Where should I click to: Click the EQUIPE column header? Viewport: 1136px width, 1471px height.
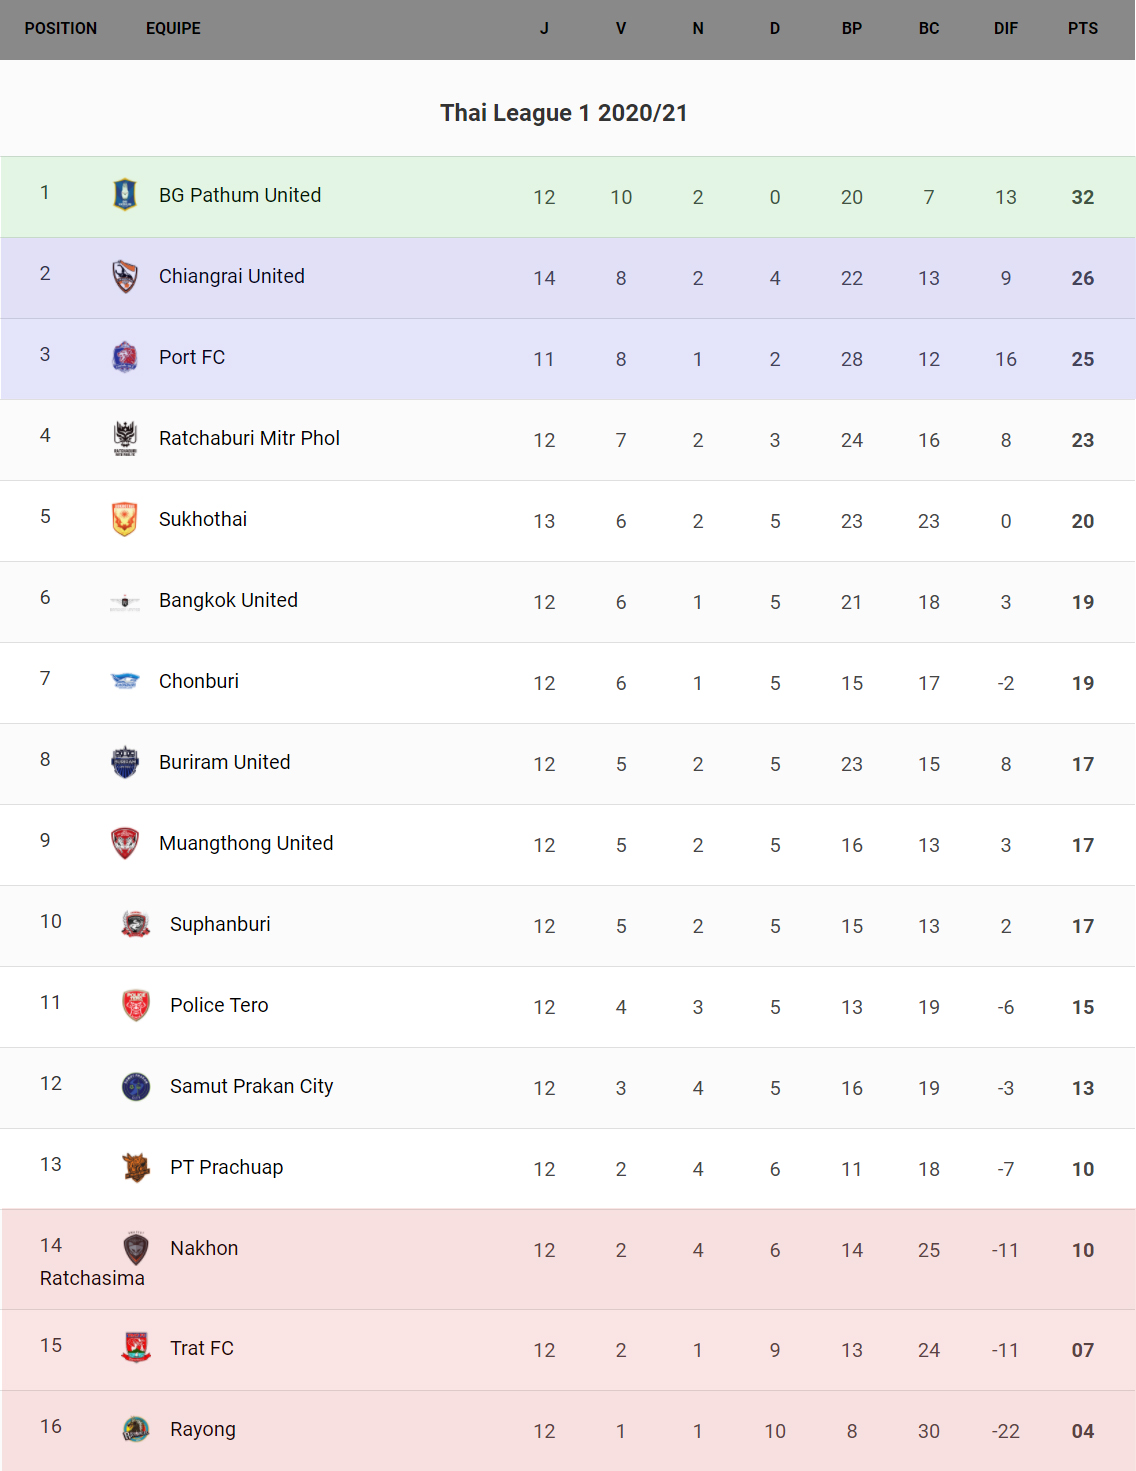(x=173, y=28)
